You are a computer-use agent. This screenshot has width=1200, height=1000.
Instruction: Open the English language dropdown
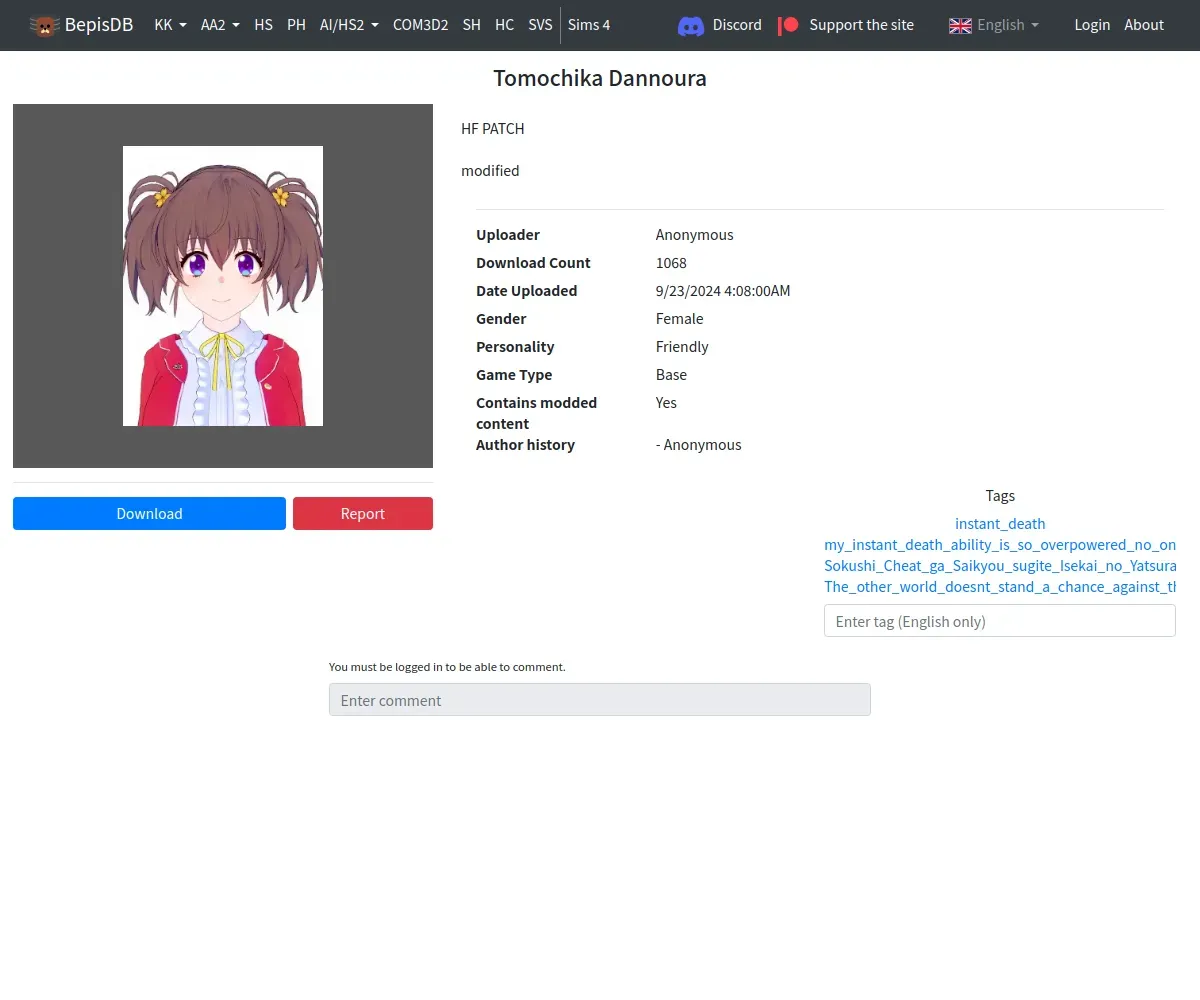[x=1008, y=25]
